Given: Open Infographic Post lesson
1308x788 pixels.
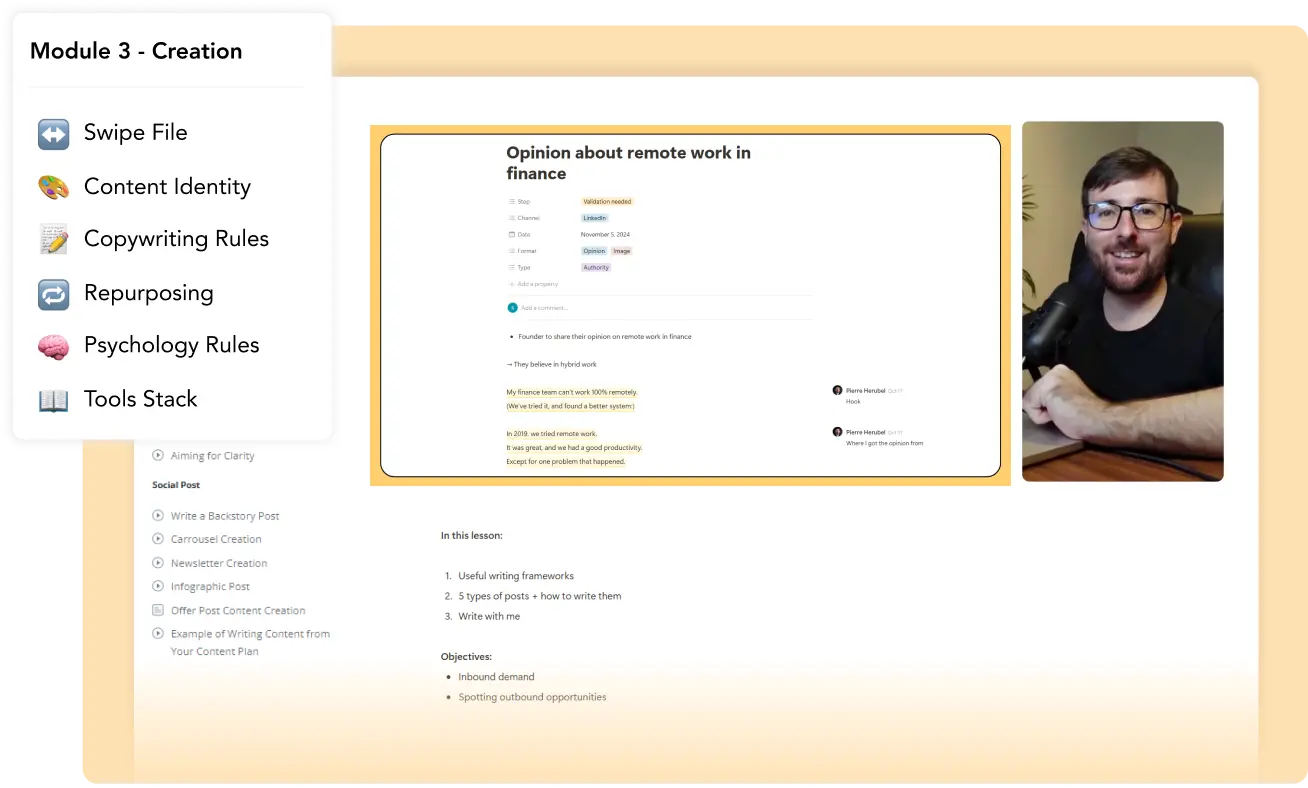Looking at the screenshot, I should coord(210,587).
